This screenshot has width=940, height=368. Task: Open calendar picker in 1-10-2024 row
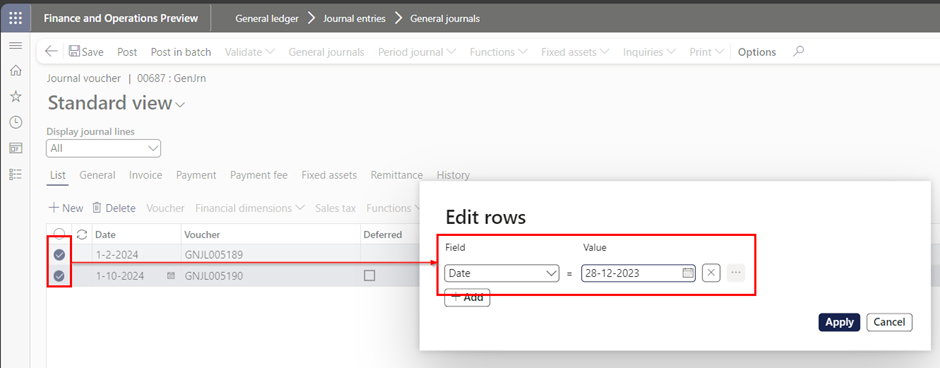coord(171,276)
